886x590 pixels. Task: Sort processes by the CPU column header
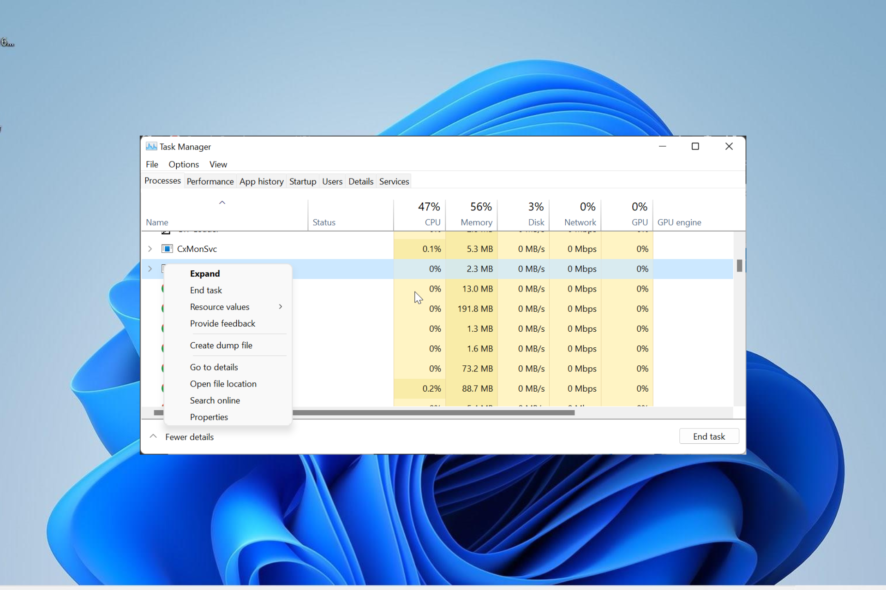click(428, 214)
